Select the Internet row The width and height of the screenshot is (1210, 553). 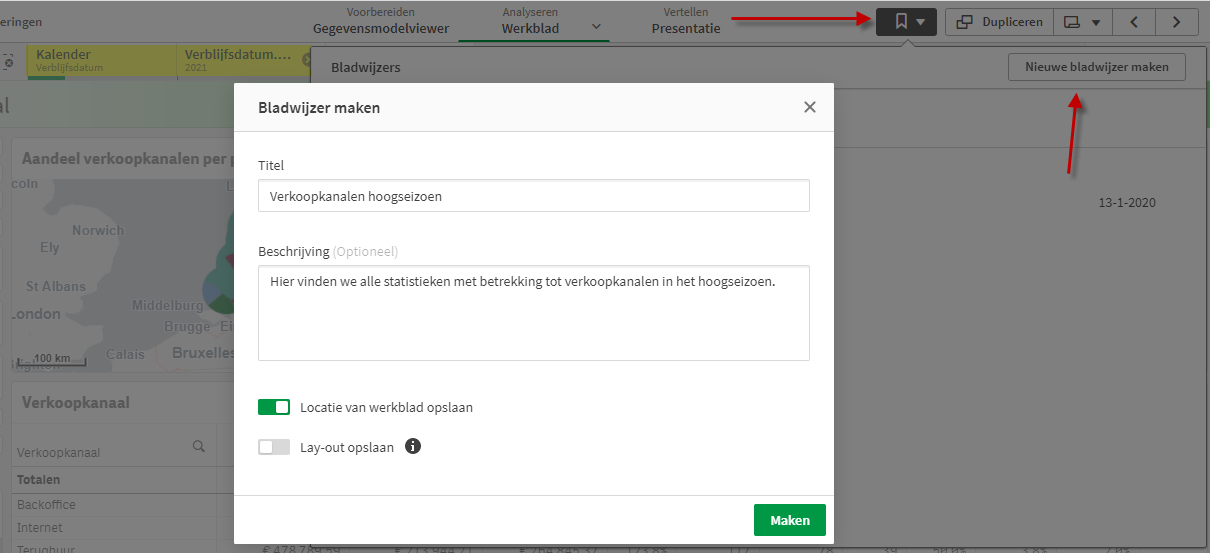pyautogui.click(x=39, y=527)
